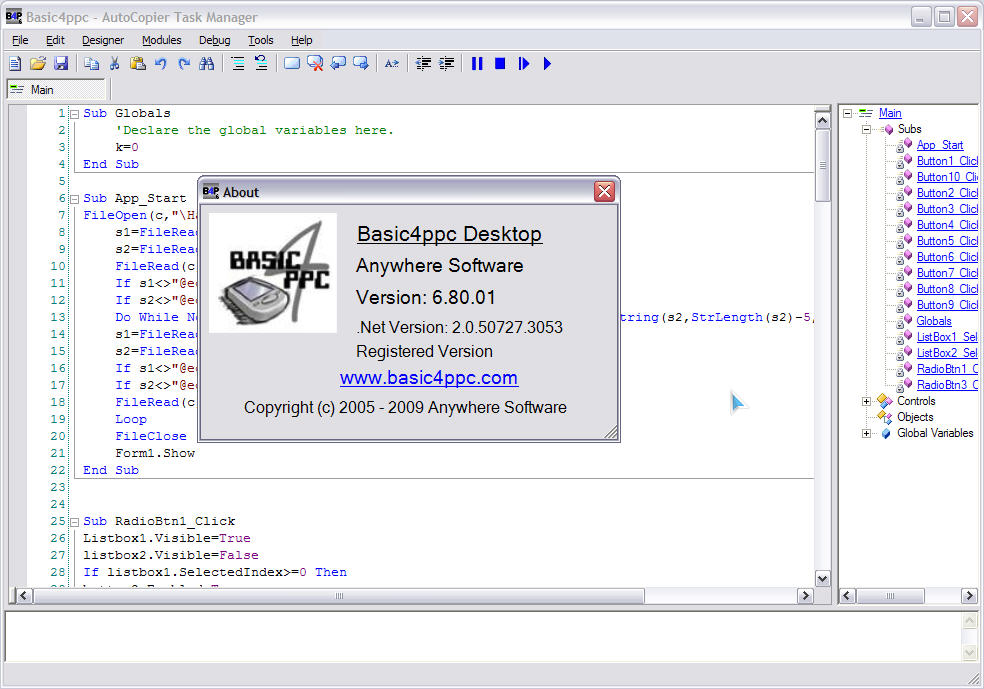The height and width of the screenshot is (689, 984).
Task: Click the toggle bookmark rectangle icon
Action: click(x=292, y=63)
